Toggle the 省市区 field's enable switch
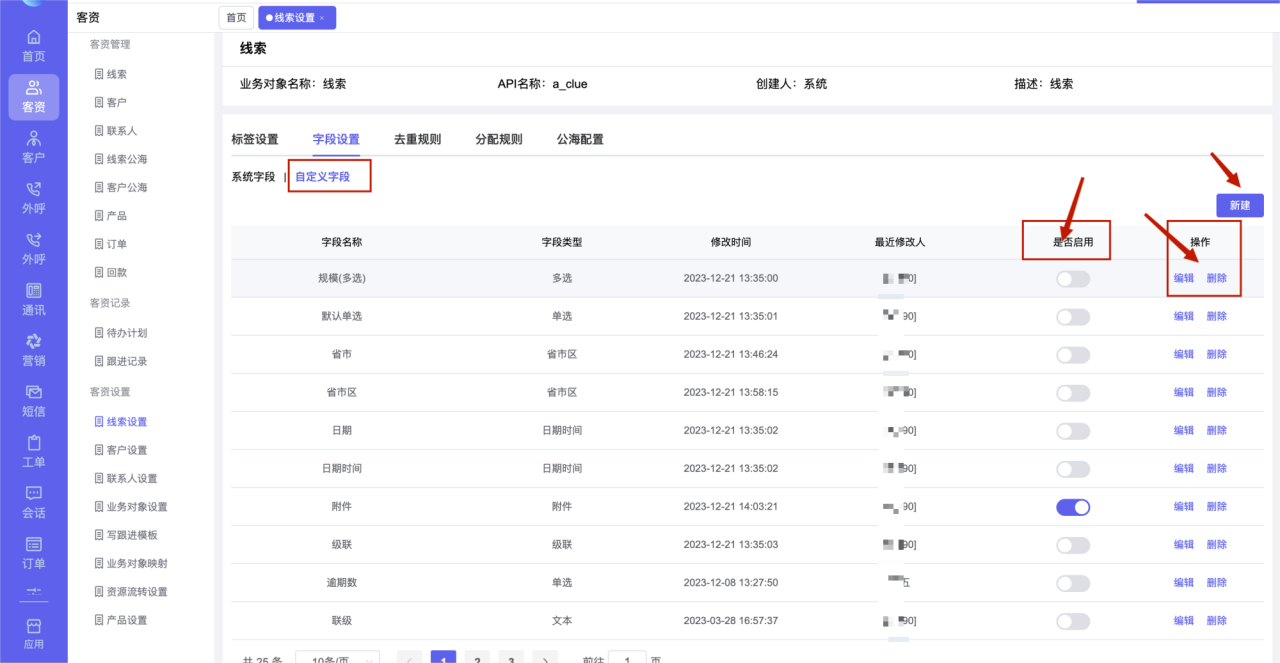1280x663 pixels. pyautogui.click(x=1073, y=393)
